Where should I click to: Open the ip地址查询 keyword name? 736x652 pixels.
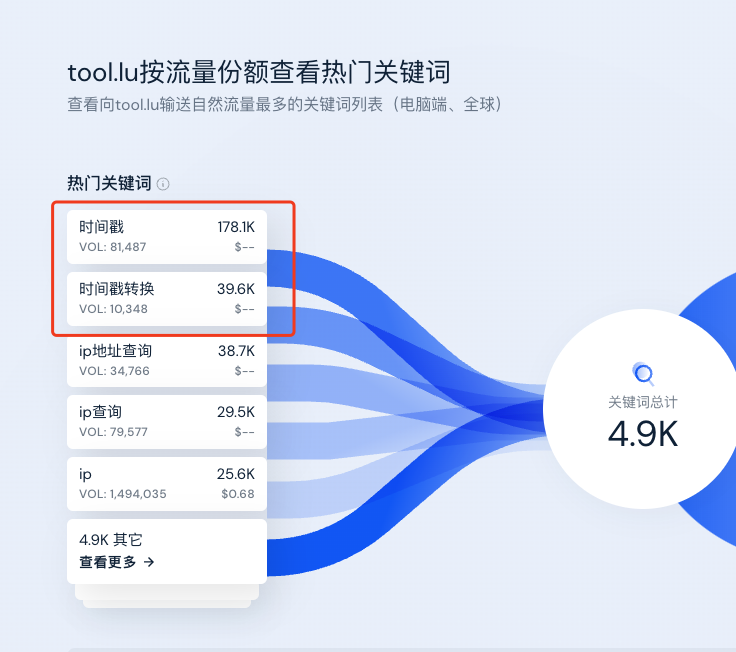(x=116, y=352)
